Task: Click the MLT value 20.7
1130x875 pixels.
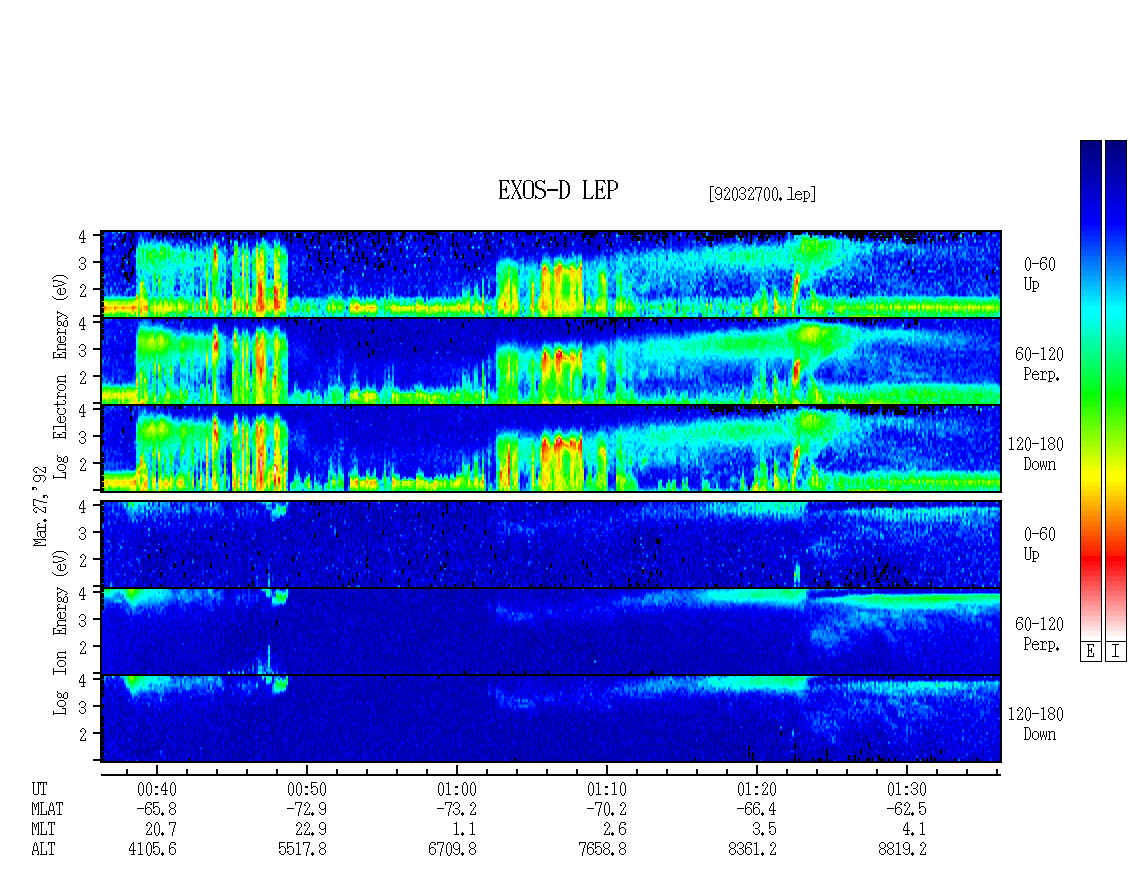Action: tap(161, 830)
